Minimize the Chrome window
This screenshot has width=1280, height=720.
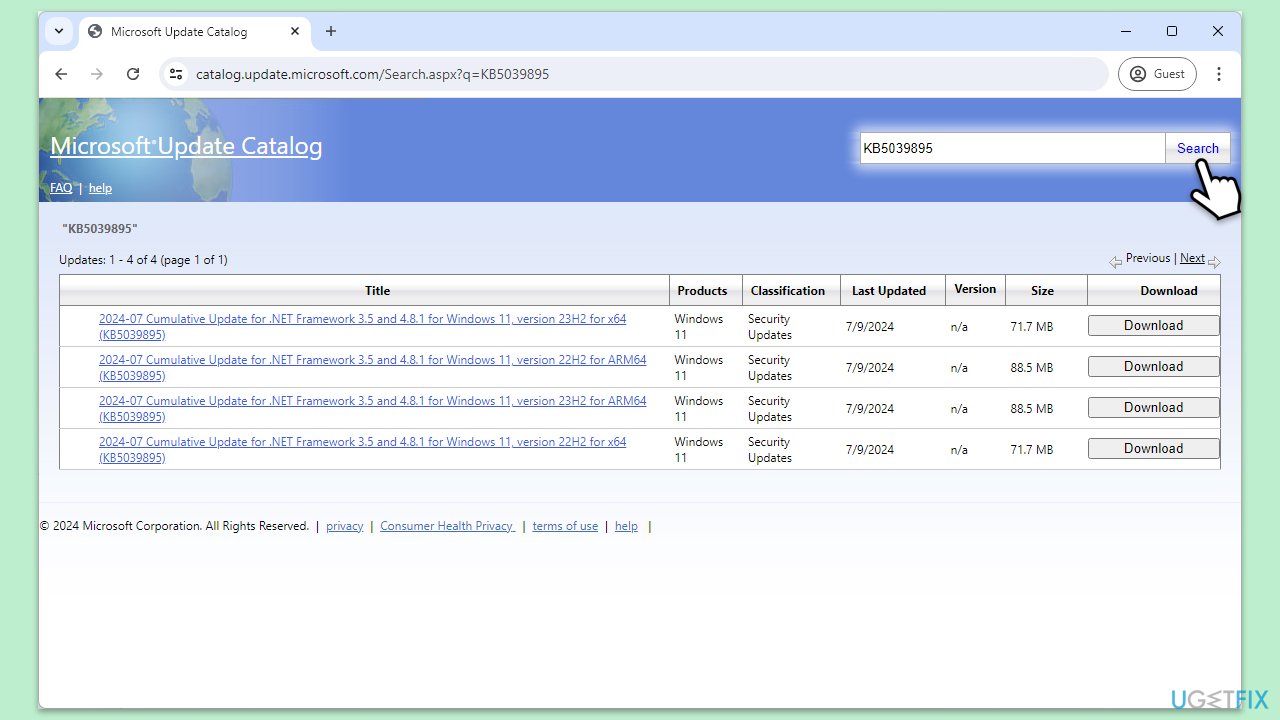pyautogui.click(x=1126, y=31)
